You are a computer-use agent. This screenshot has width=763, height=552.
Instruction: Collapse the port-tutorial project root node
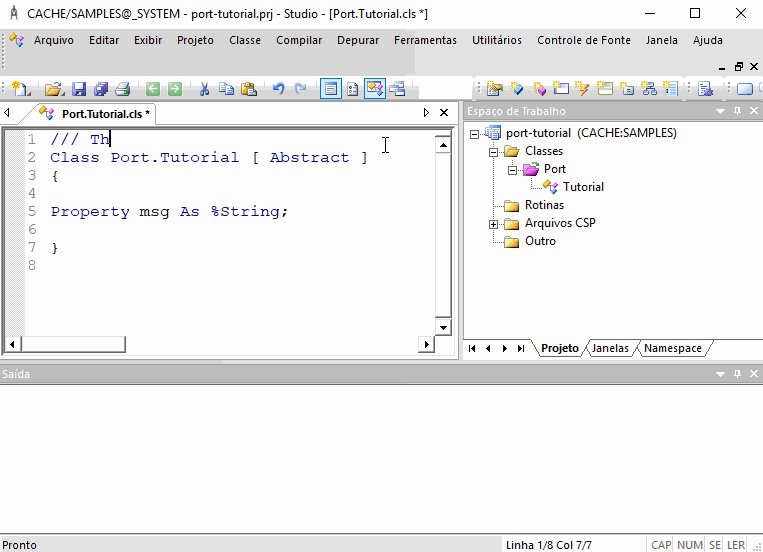pyautogui.click(x=474, y=134)
